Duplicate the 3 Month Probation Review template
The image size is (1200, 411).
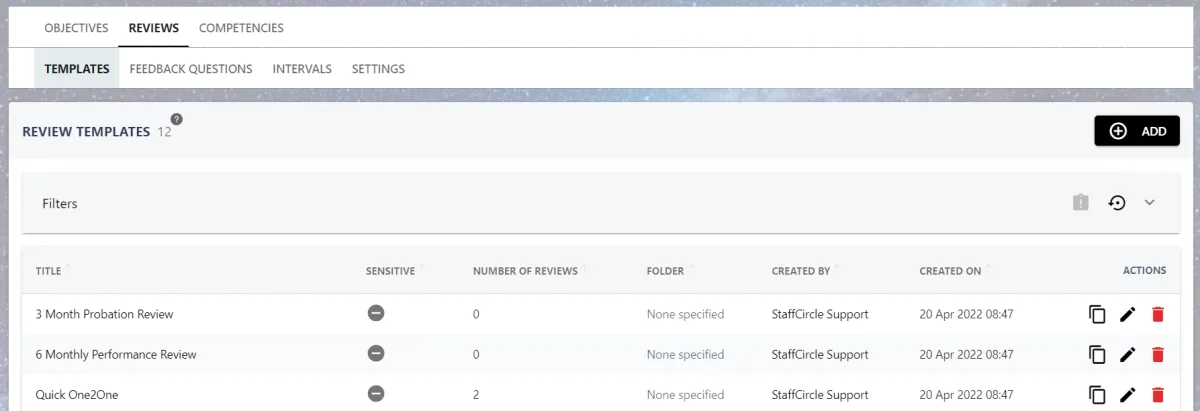pos(1097,314)
